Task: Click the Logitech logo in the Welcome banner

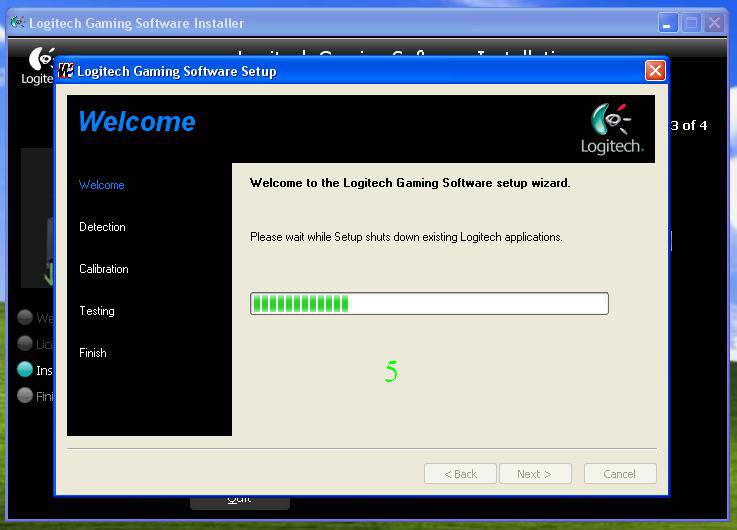Action: [x=612, y=128]
